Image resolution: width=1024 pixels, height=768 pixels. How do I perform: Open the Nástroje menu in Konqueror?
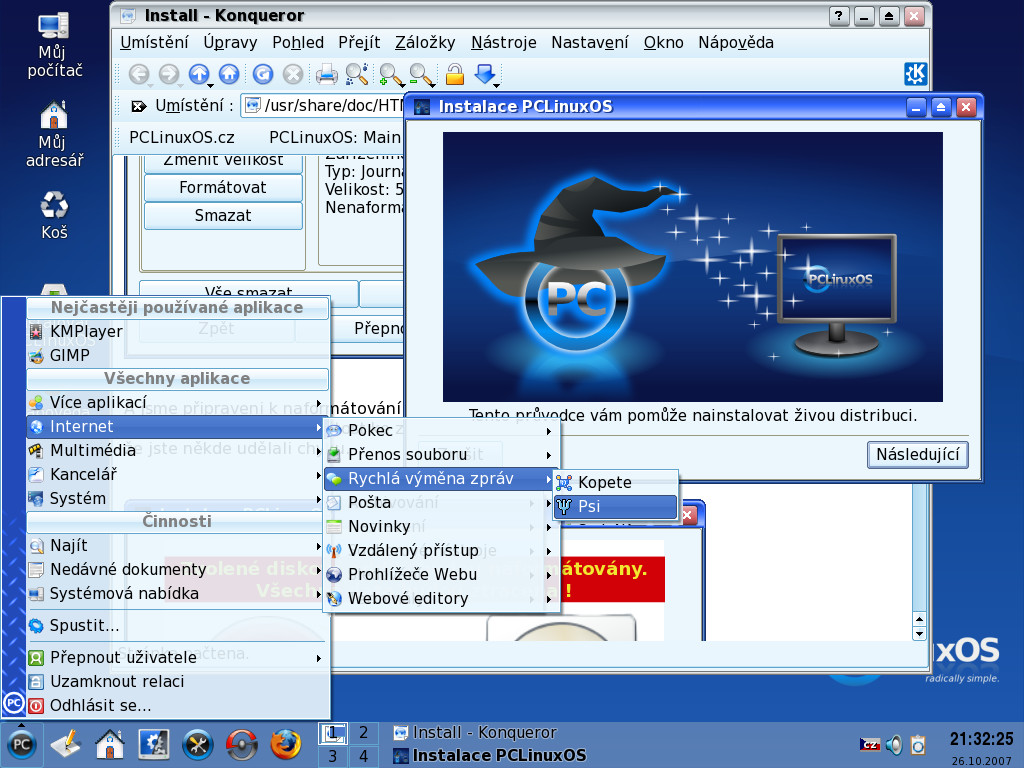(x=504, y=43)
